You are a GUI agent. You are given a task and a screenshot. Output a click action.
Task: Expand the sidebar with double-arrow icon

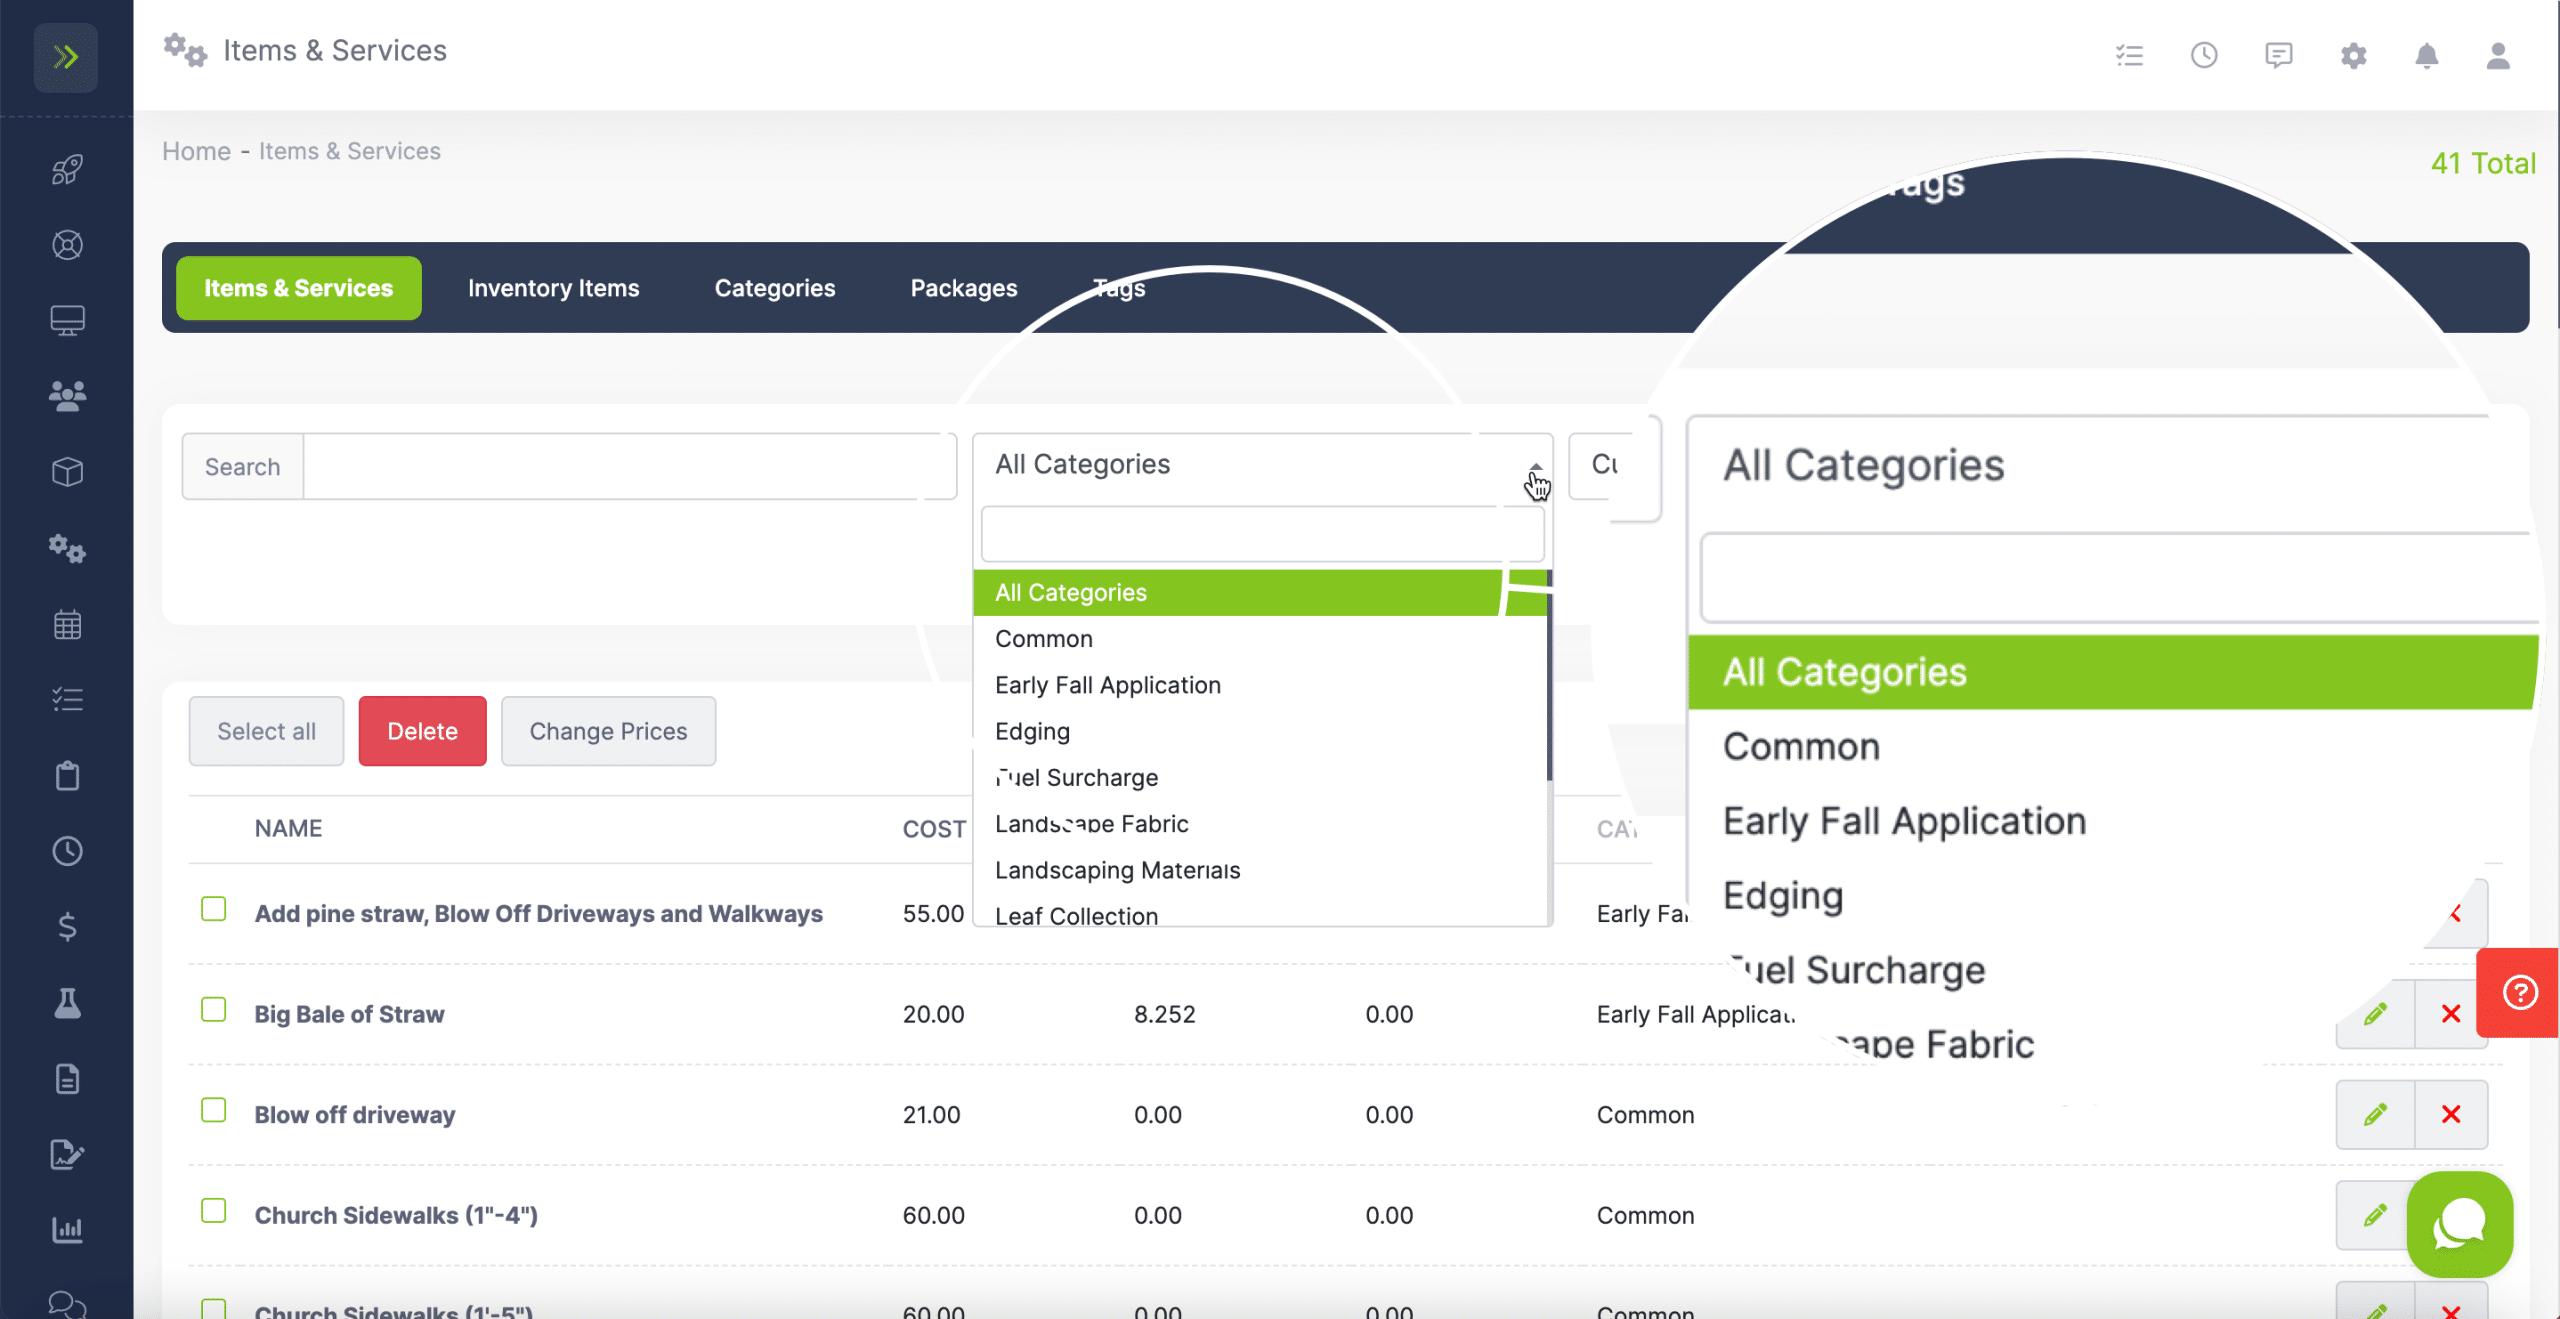(x=66, y=57)
